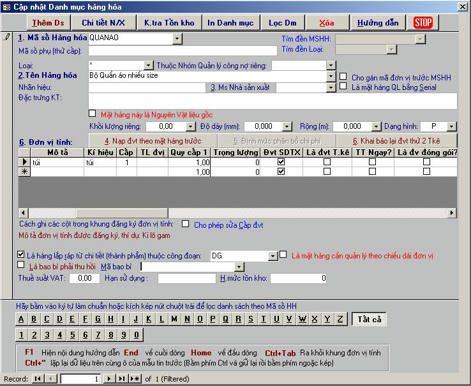This screenshot has width=471, height=386.
Task: Select the 'túi' row selector arrow
Action: pos(25,162)
